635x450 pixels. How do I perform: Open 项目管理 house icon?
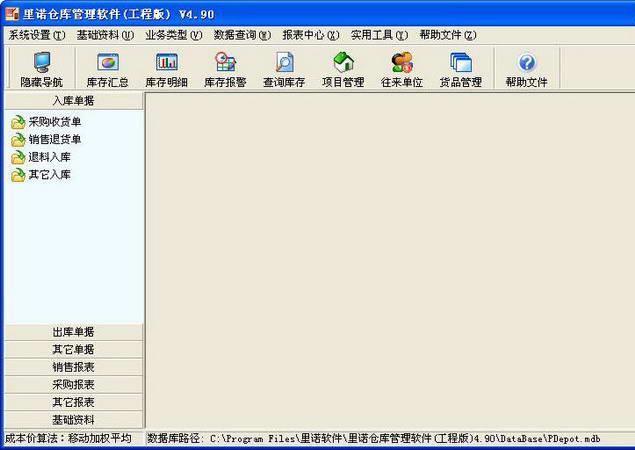(343, 62)
